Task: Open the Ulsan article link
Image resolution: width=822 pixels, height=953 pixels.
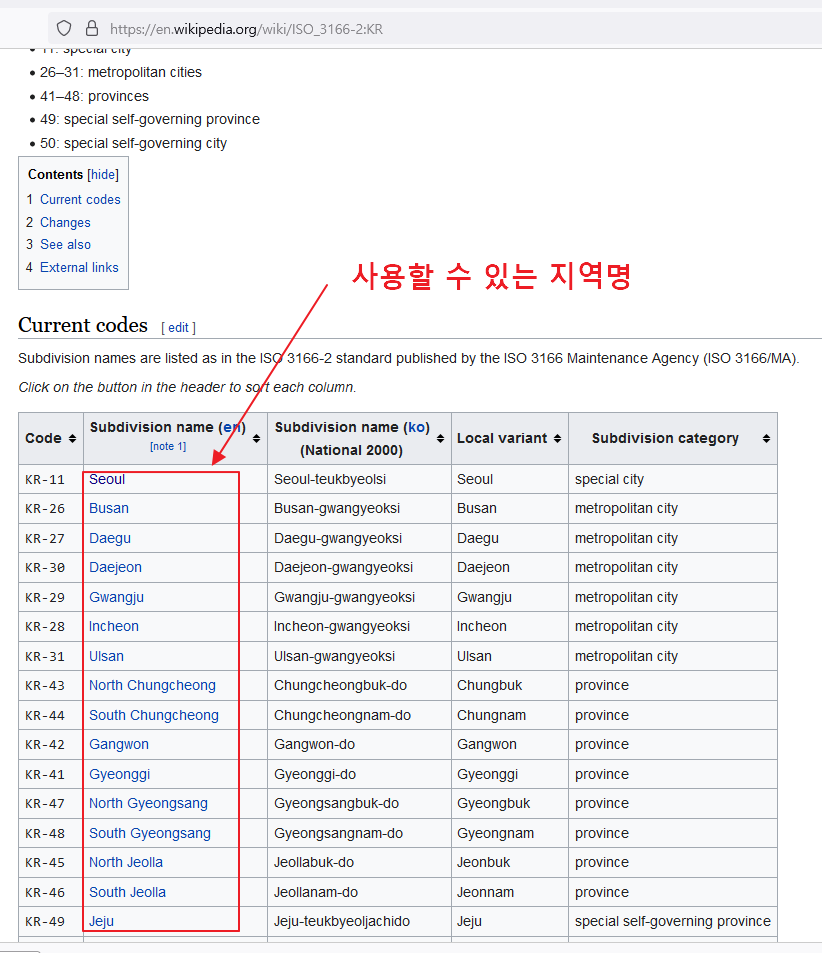Action: 106,656
